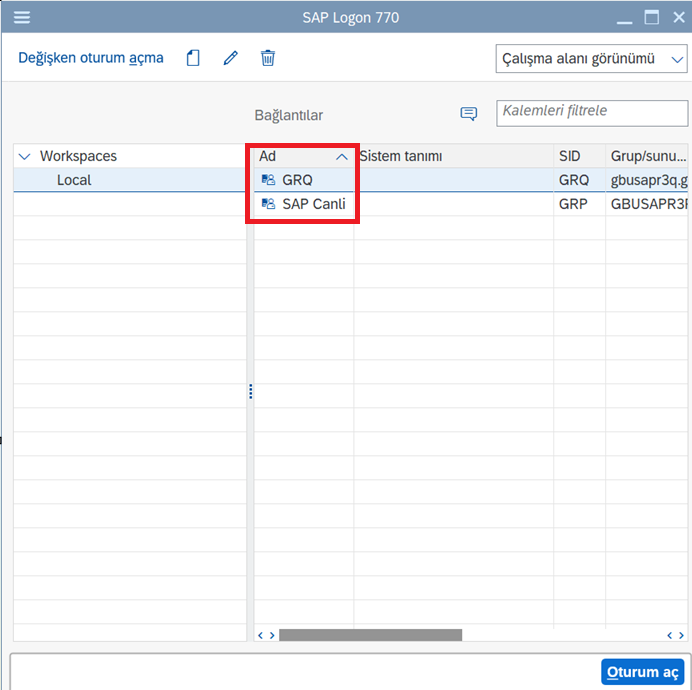
Task: Click right scroll arrow under connections table
Action: (683, 634)
